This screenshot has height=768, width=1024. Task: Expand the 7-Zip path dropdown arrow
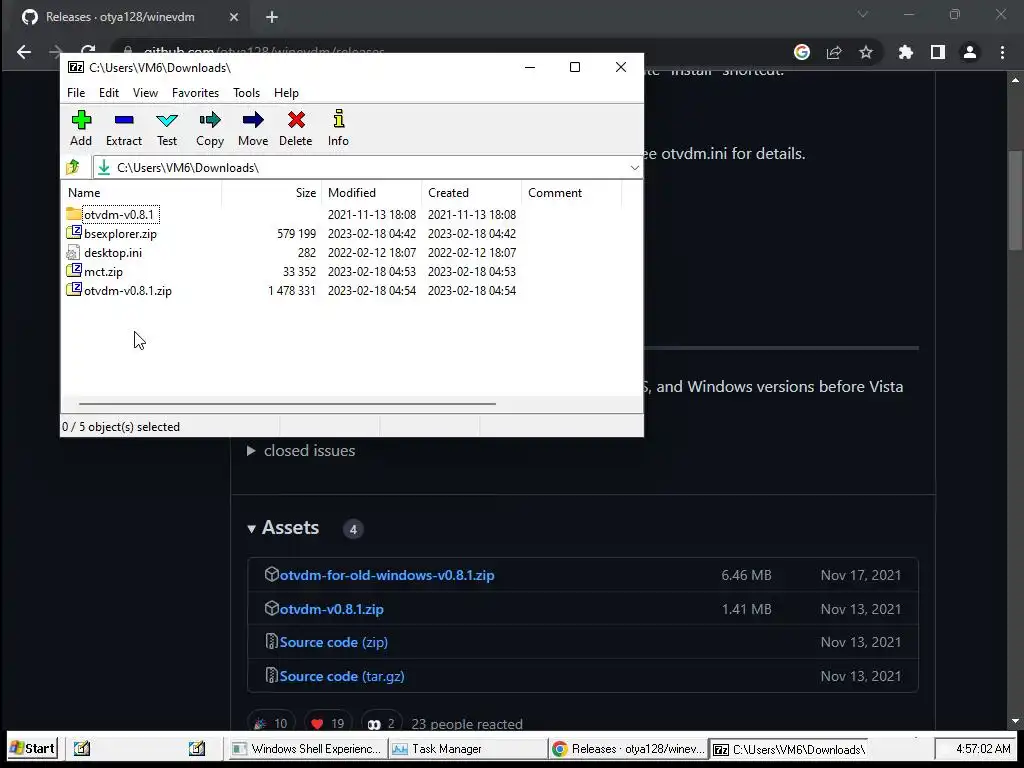click(634, 168)
